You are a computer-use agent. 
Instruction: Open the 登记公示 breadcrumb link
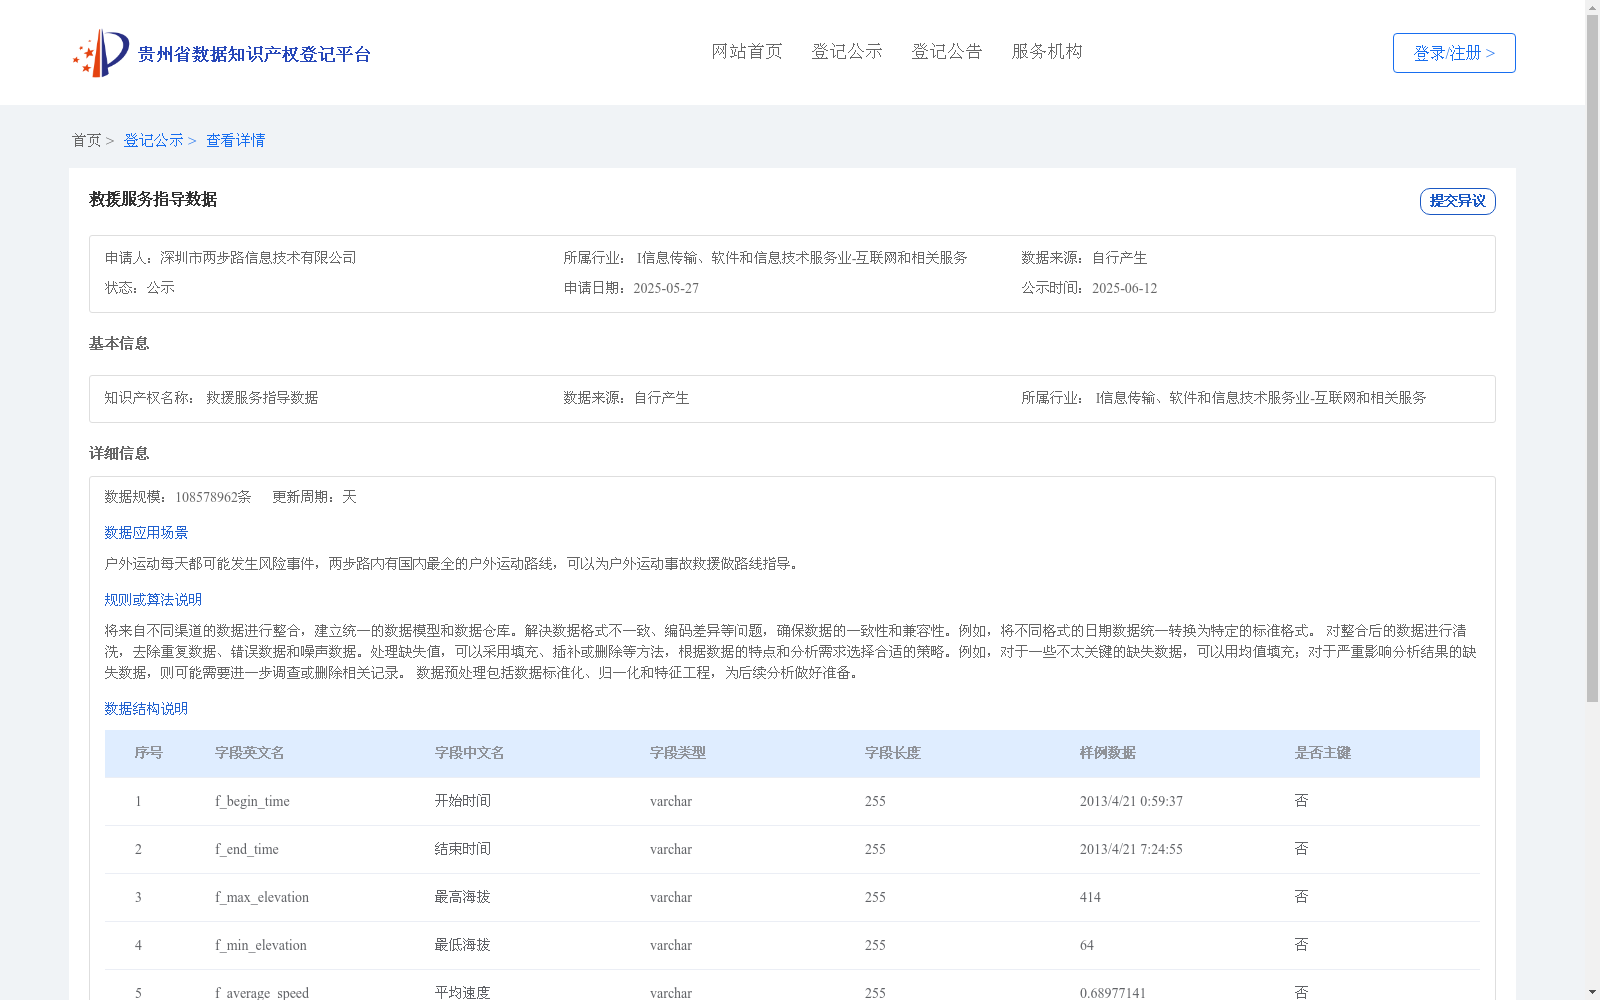point(153,141)
